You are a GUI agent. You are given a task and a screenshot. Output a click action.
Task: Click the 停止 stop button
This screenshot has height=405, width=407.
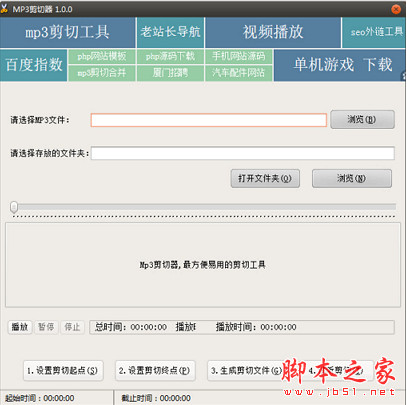coord(72,327)
